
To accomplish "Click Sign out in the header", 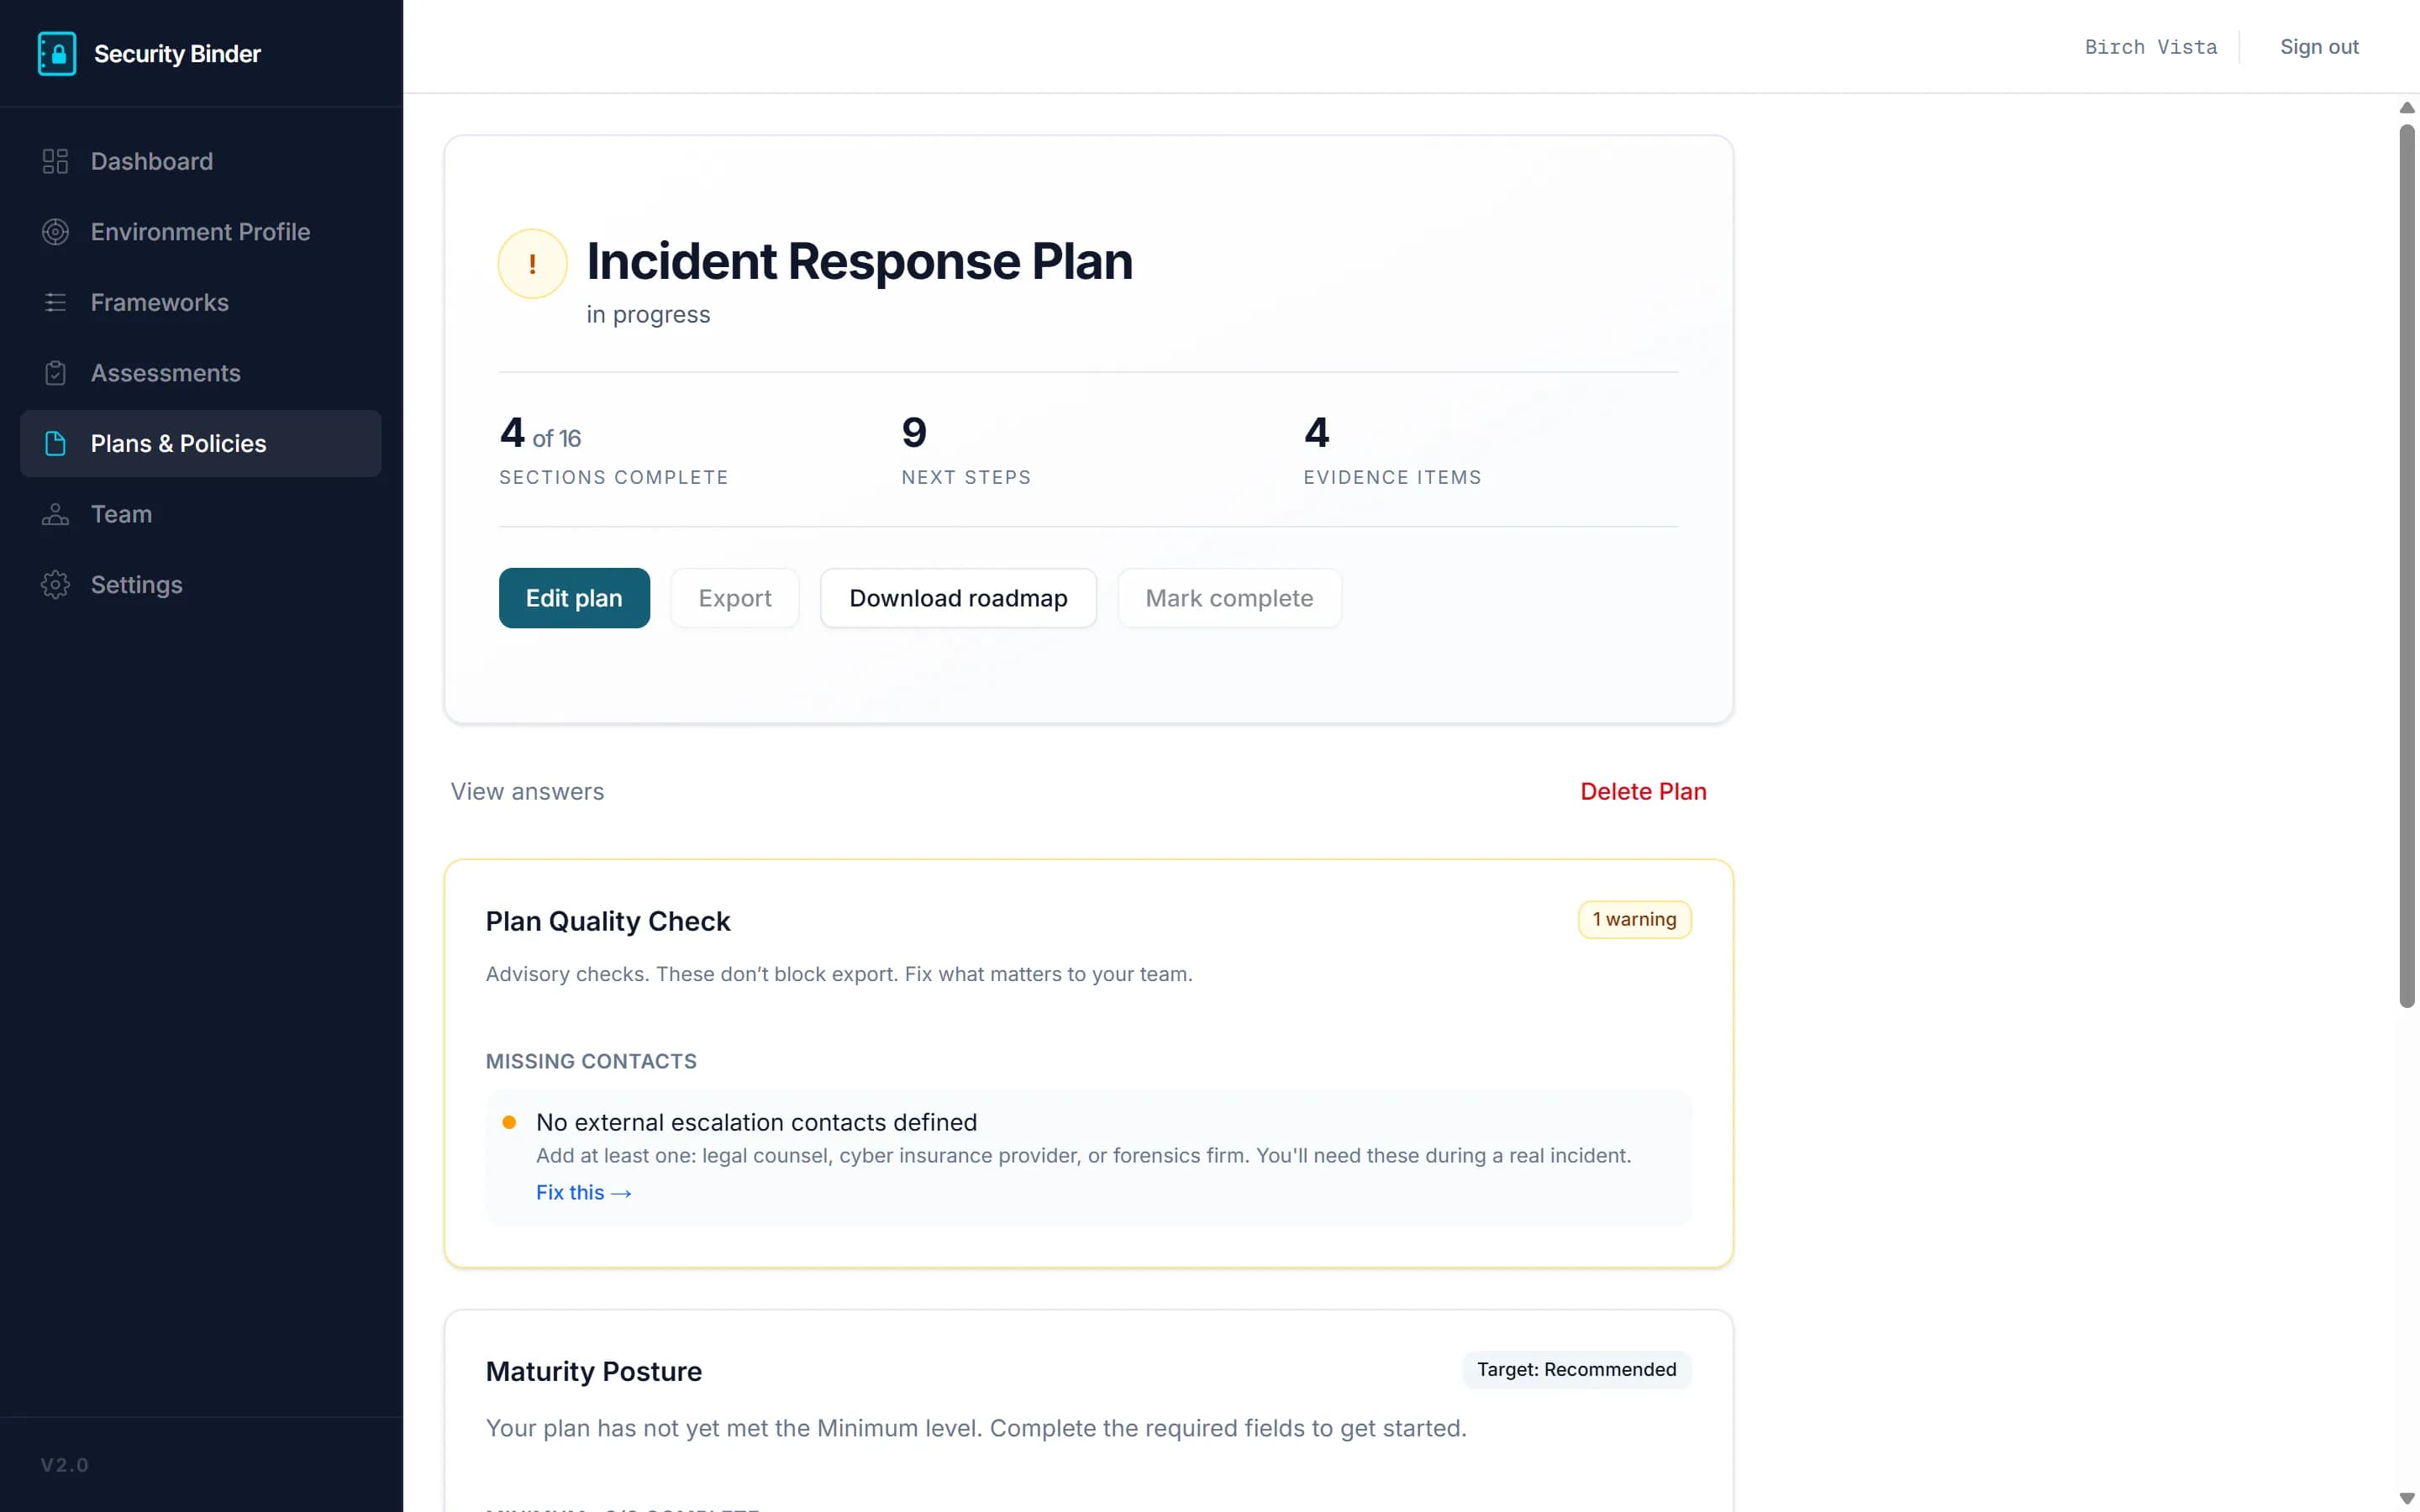I will (2319, 47).
